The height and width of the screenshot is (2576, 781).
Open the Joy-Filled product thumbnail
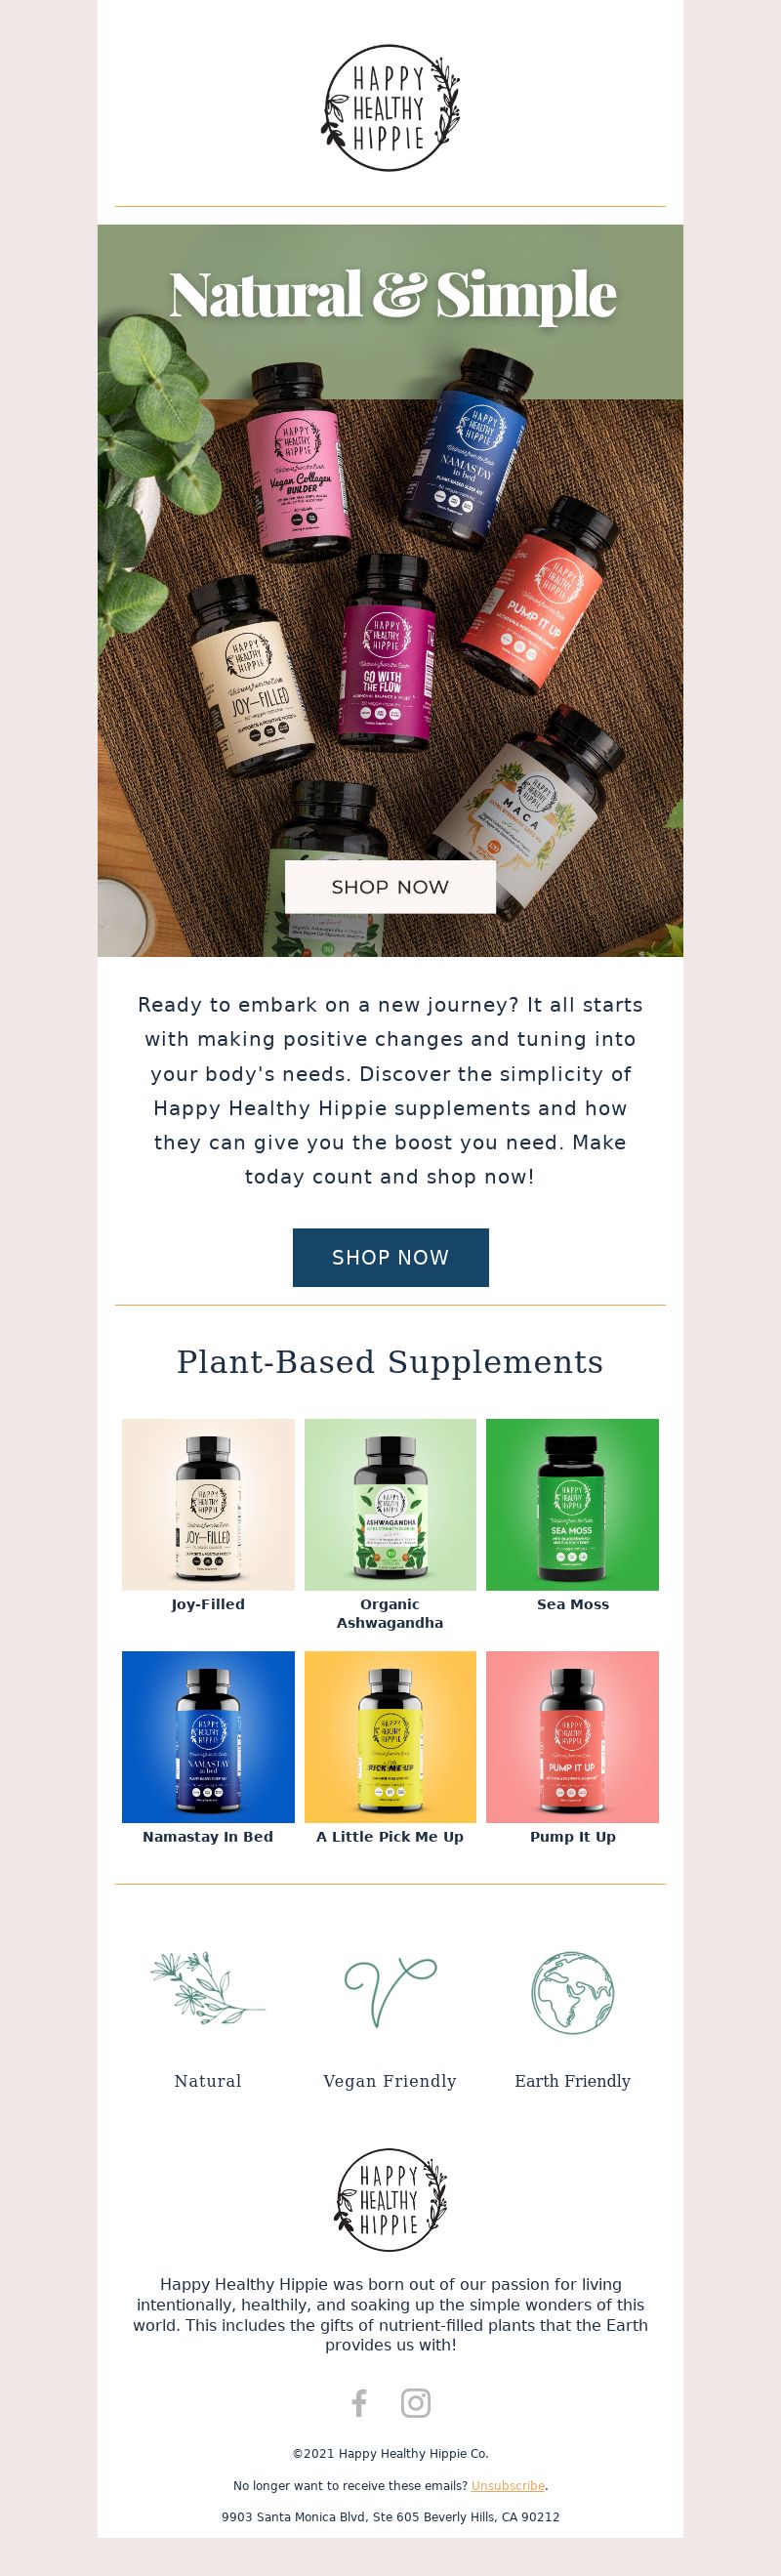[208, 1504]
